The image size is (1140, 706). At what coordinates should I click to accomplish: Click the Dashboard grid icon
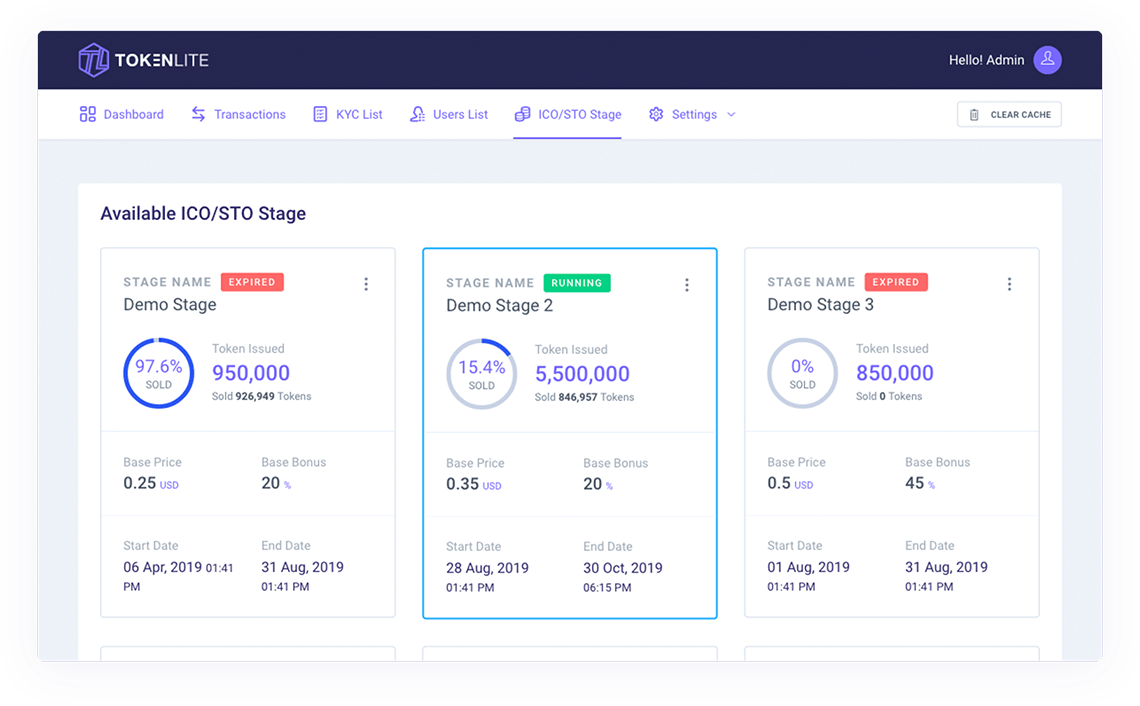point(88,114)
